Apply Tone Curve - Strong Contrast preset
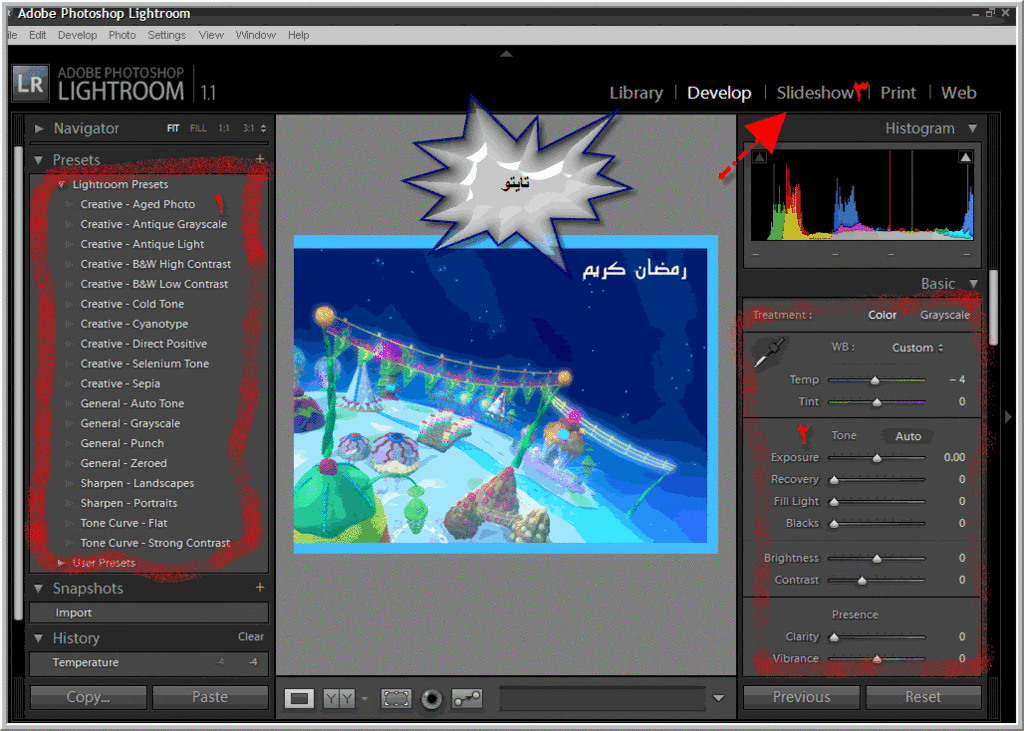This screenshot has width=1024, height=731. coord(155,543)
